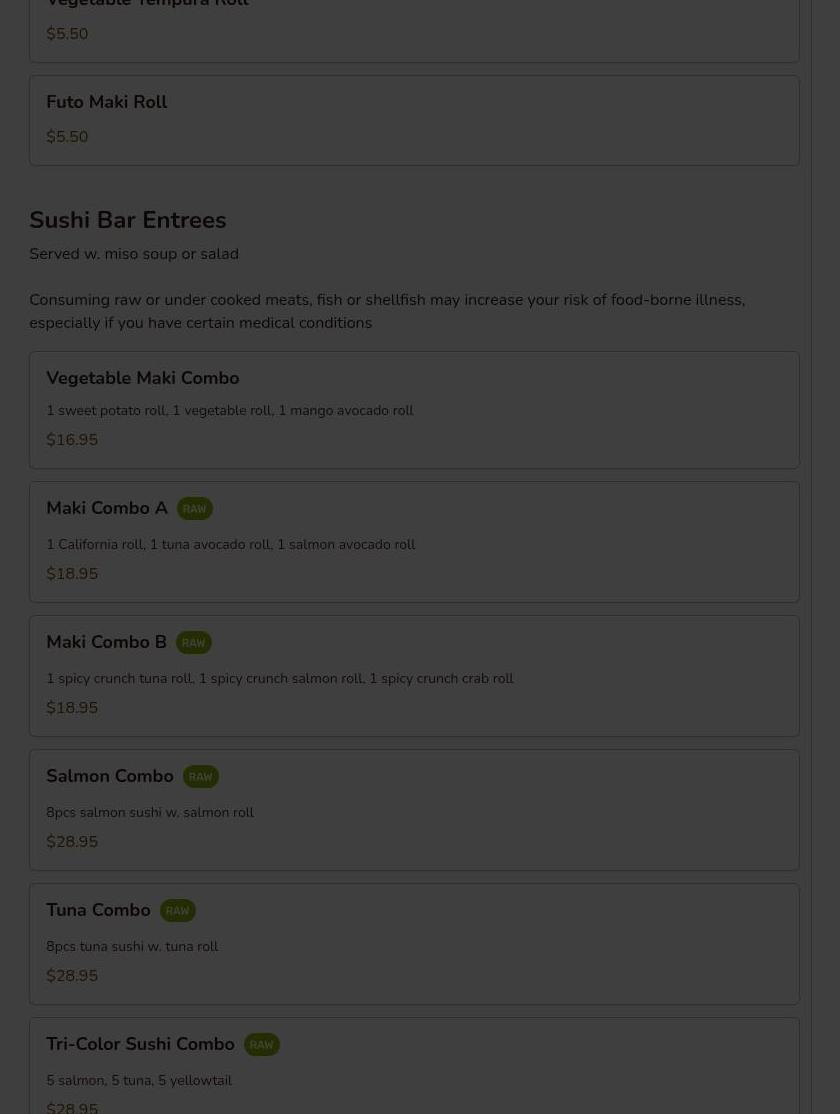Click the RAW badge next to Tuna Combo
This screenshot has width=840, height=1114.
click(178, 911)
